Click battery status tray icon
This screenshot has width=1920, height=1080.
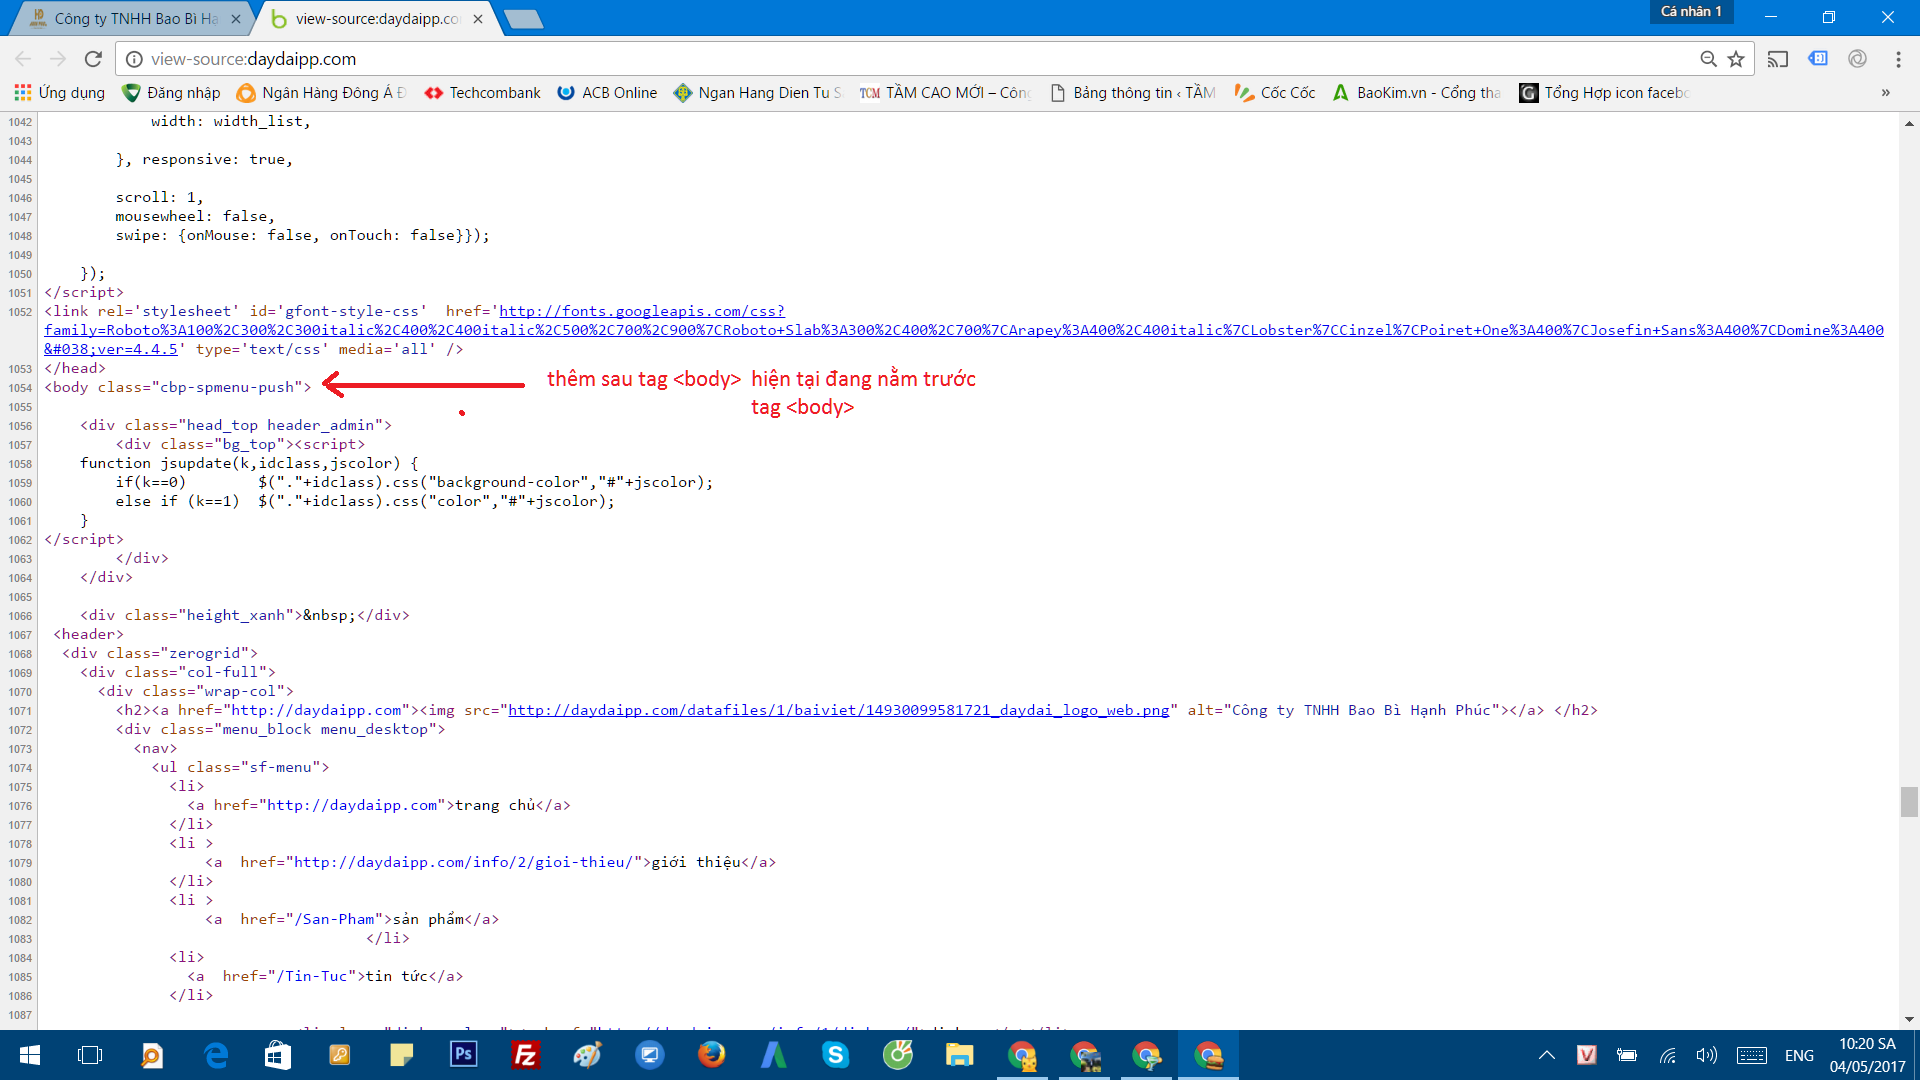(1627, 1055)
